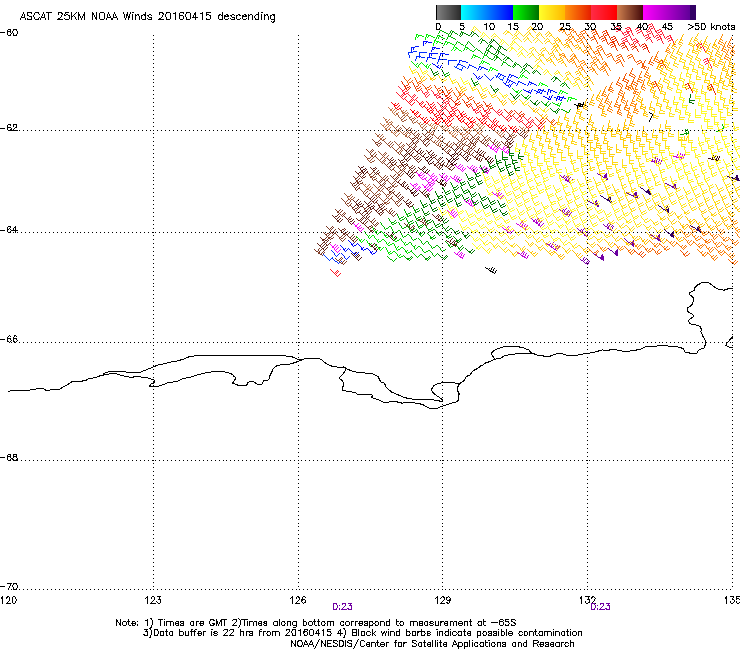
Task: Click the green 15-20 knots legend segment
Action: click(x=526, y=12)
